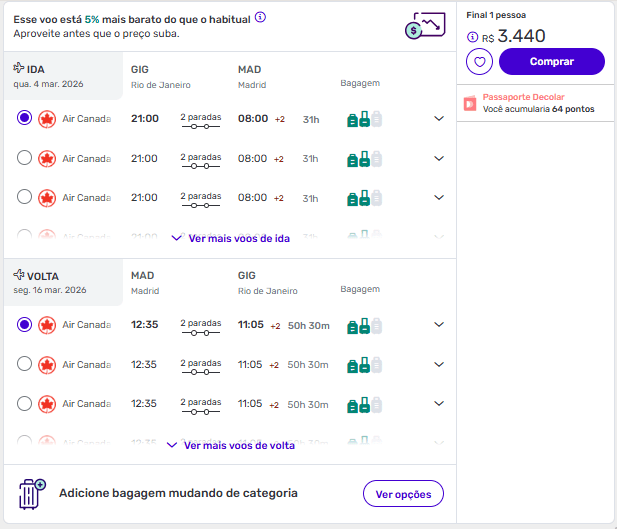The width and height of the screenshot is (617, 529).
Task: Click baggage icons of first outbound flight
Action: [364, 119]
